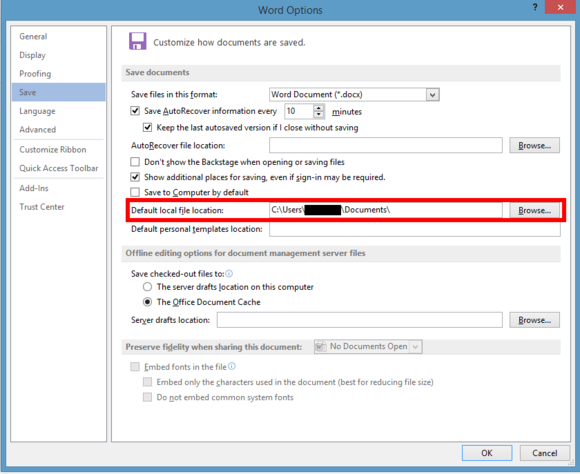580x474 pixels.
Task: Browse for Default local file location
Action: [x=535, y=210]
